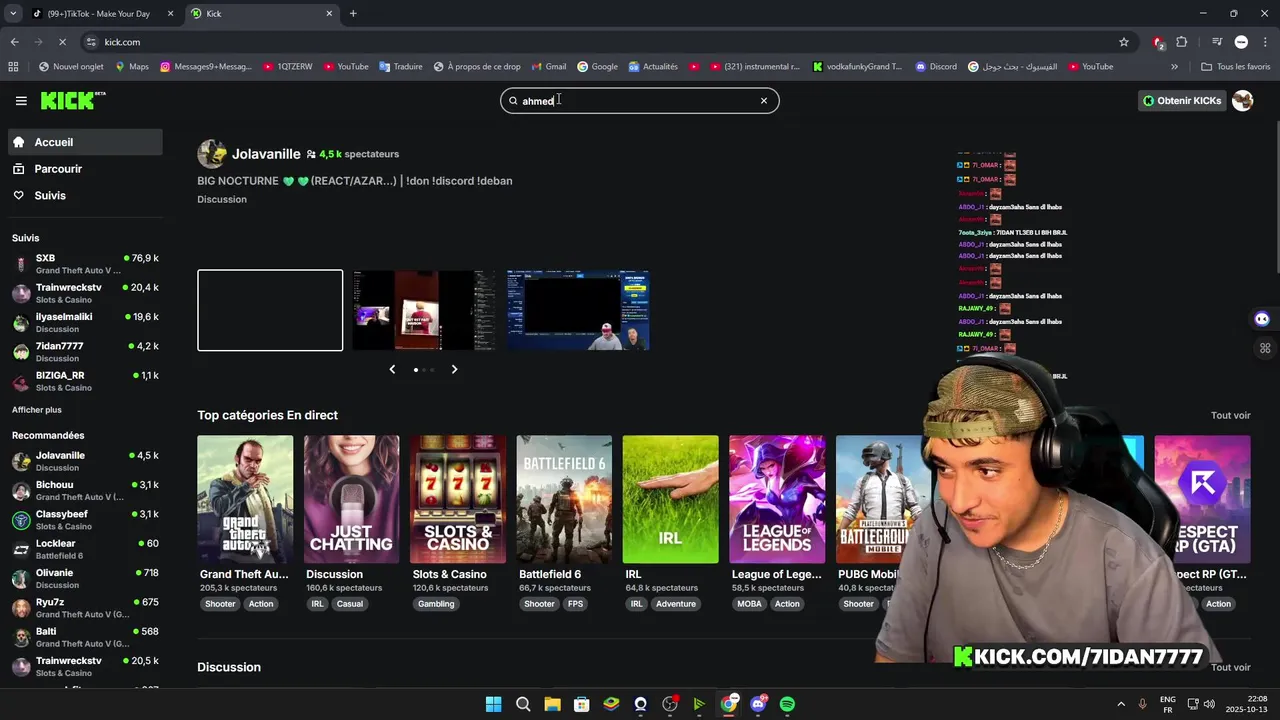Viewport: 1280px width, 720px height.
Task: Select the second carousel stream thumbnail
Action: tap(423, 310)
